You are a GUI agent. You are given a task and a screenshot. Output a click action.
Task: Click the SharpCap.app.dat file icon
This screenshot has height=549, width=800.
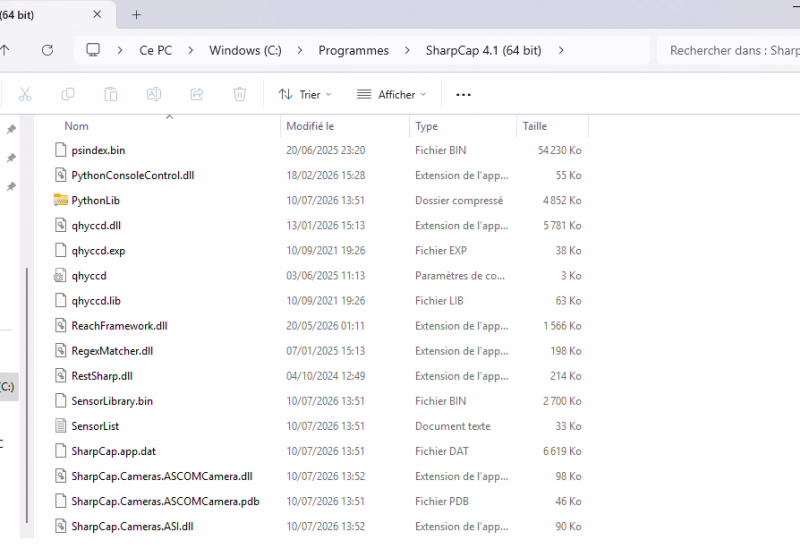tap(60, 451)
